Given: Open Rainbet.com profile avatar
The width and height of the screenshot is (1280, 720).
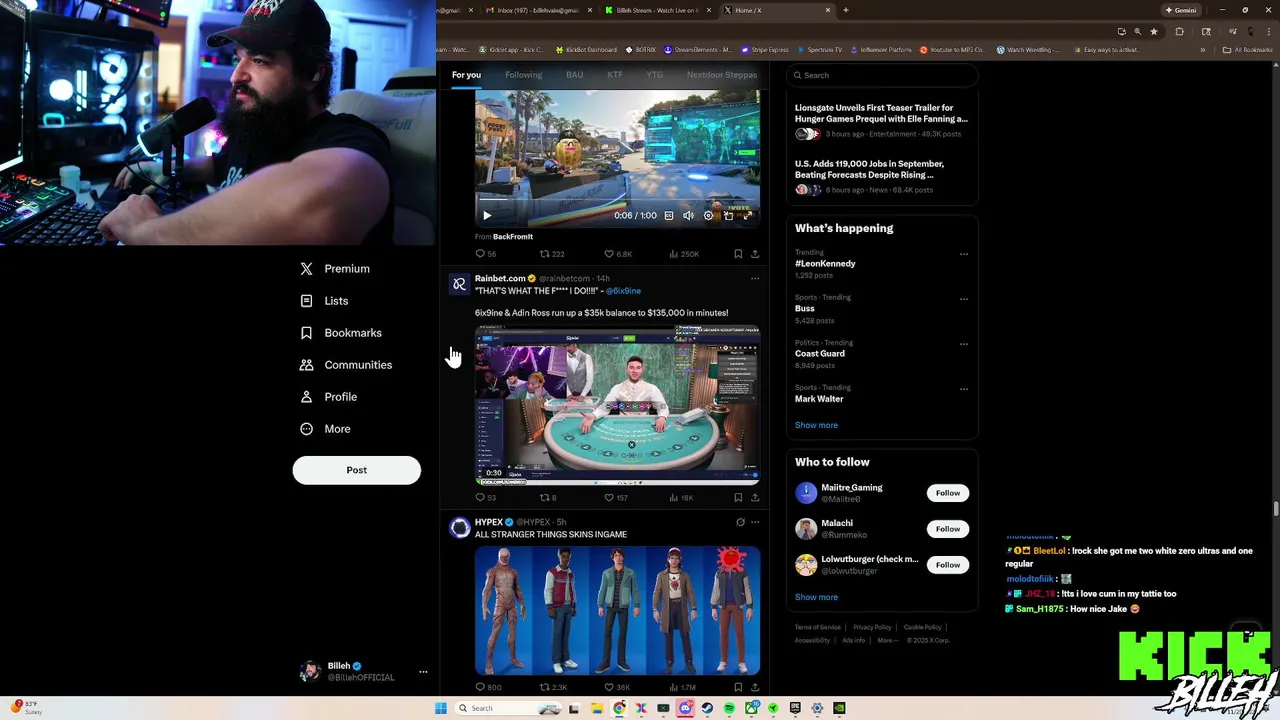Looking at the screenshot, I should point(459,284).
